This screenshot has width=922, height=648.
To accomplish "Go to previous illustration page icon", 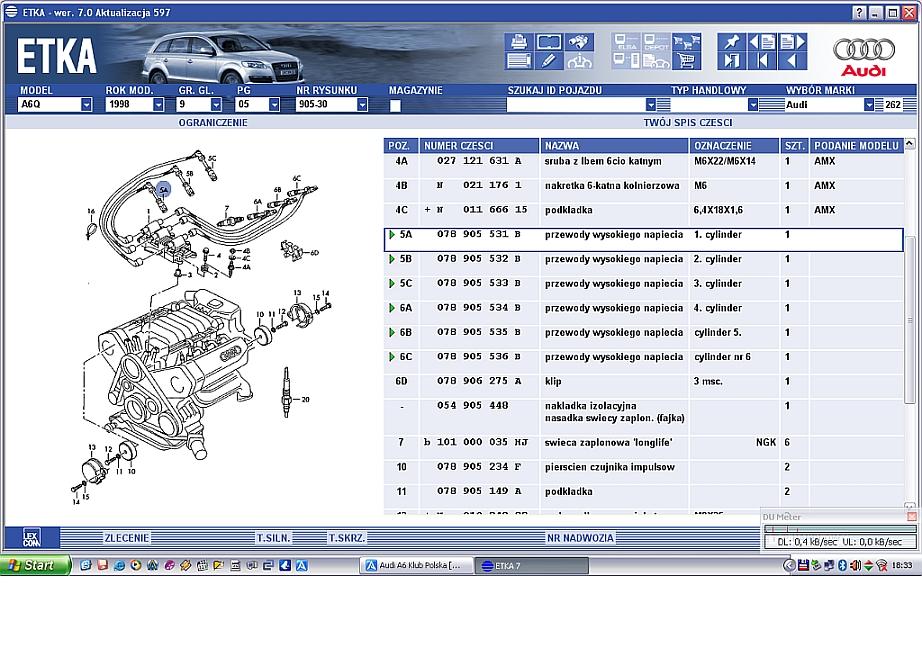I will [x=762, y=42].
